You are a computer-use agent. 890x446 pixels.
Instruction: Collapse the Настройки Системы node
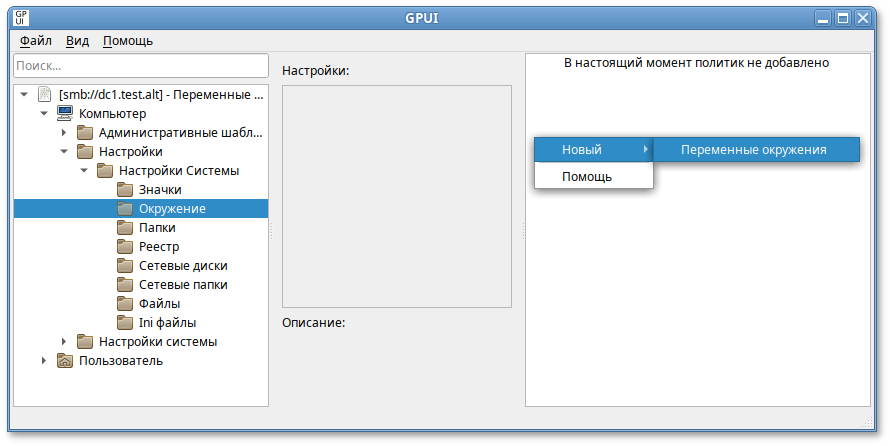point(84,171)
